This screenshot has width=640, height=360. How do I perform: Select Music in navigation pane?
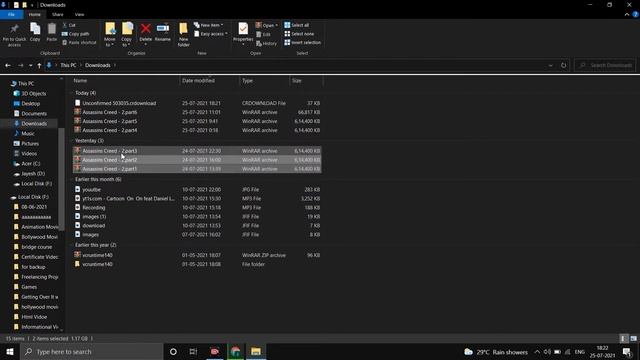click(28, 133)
